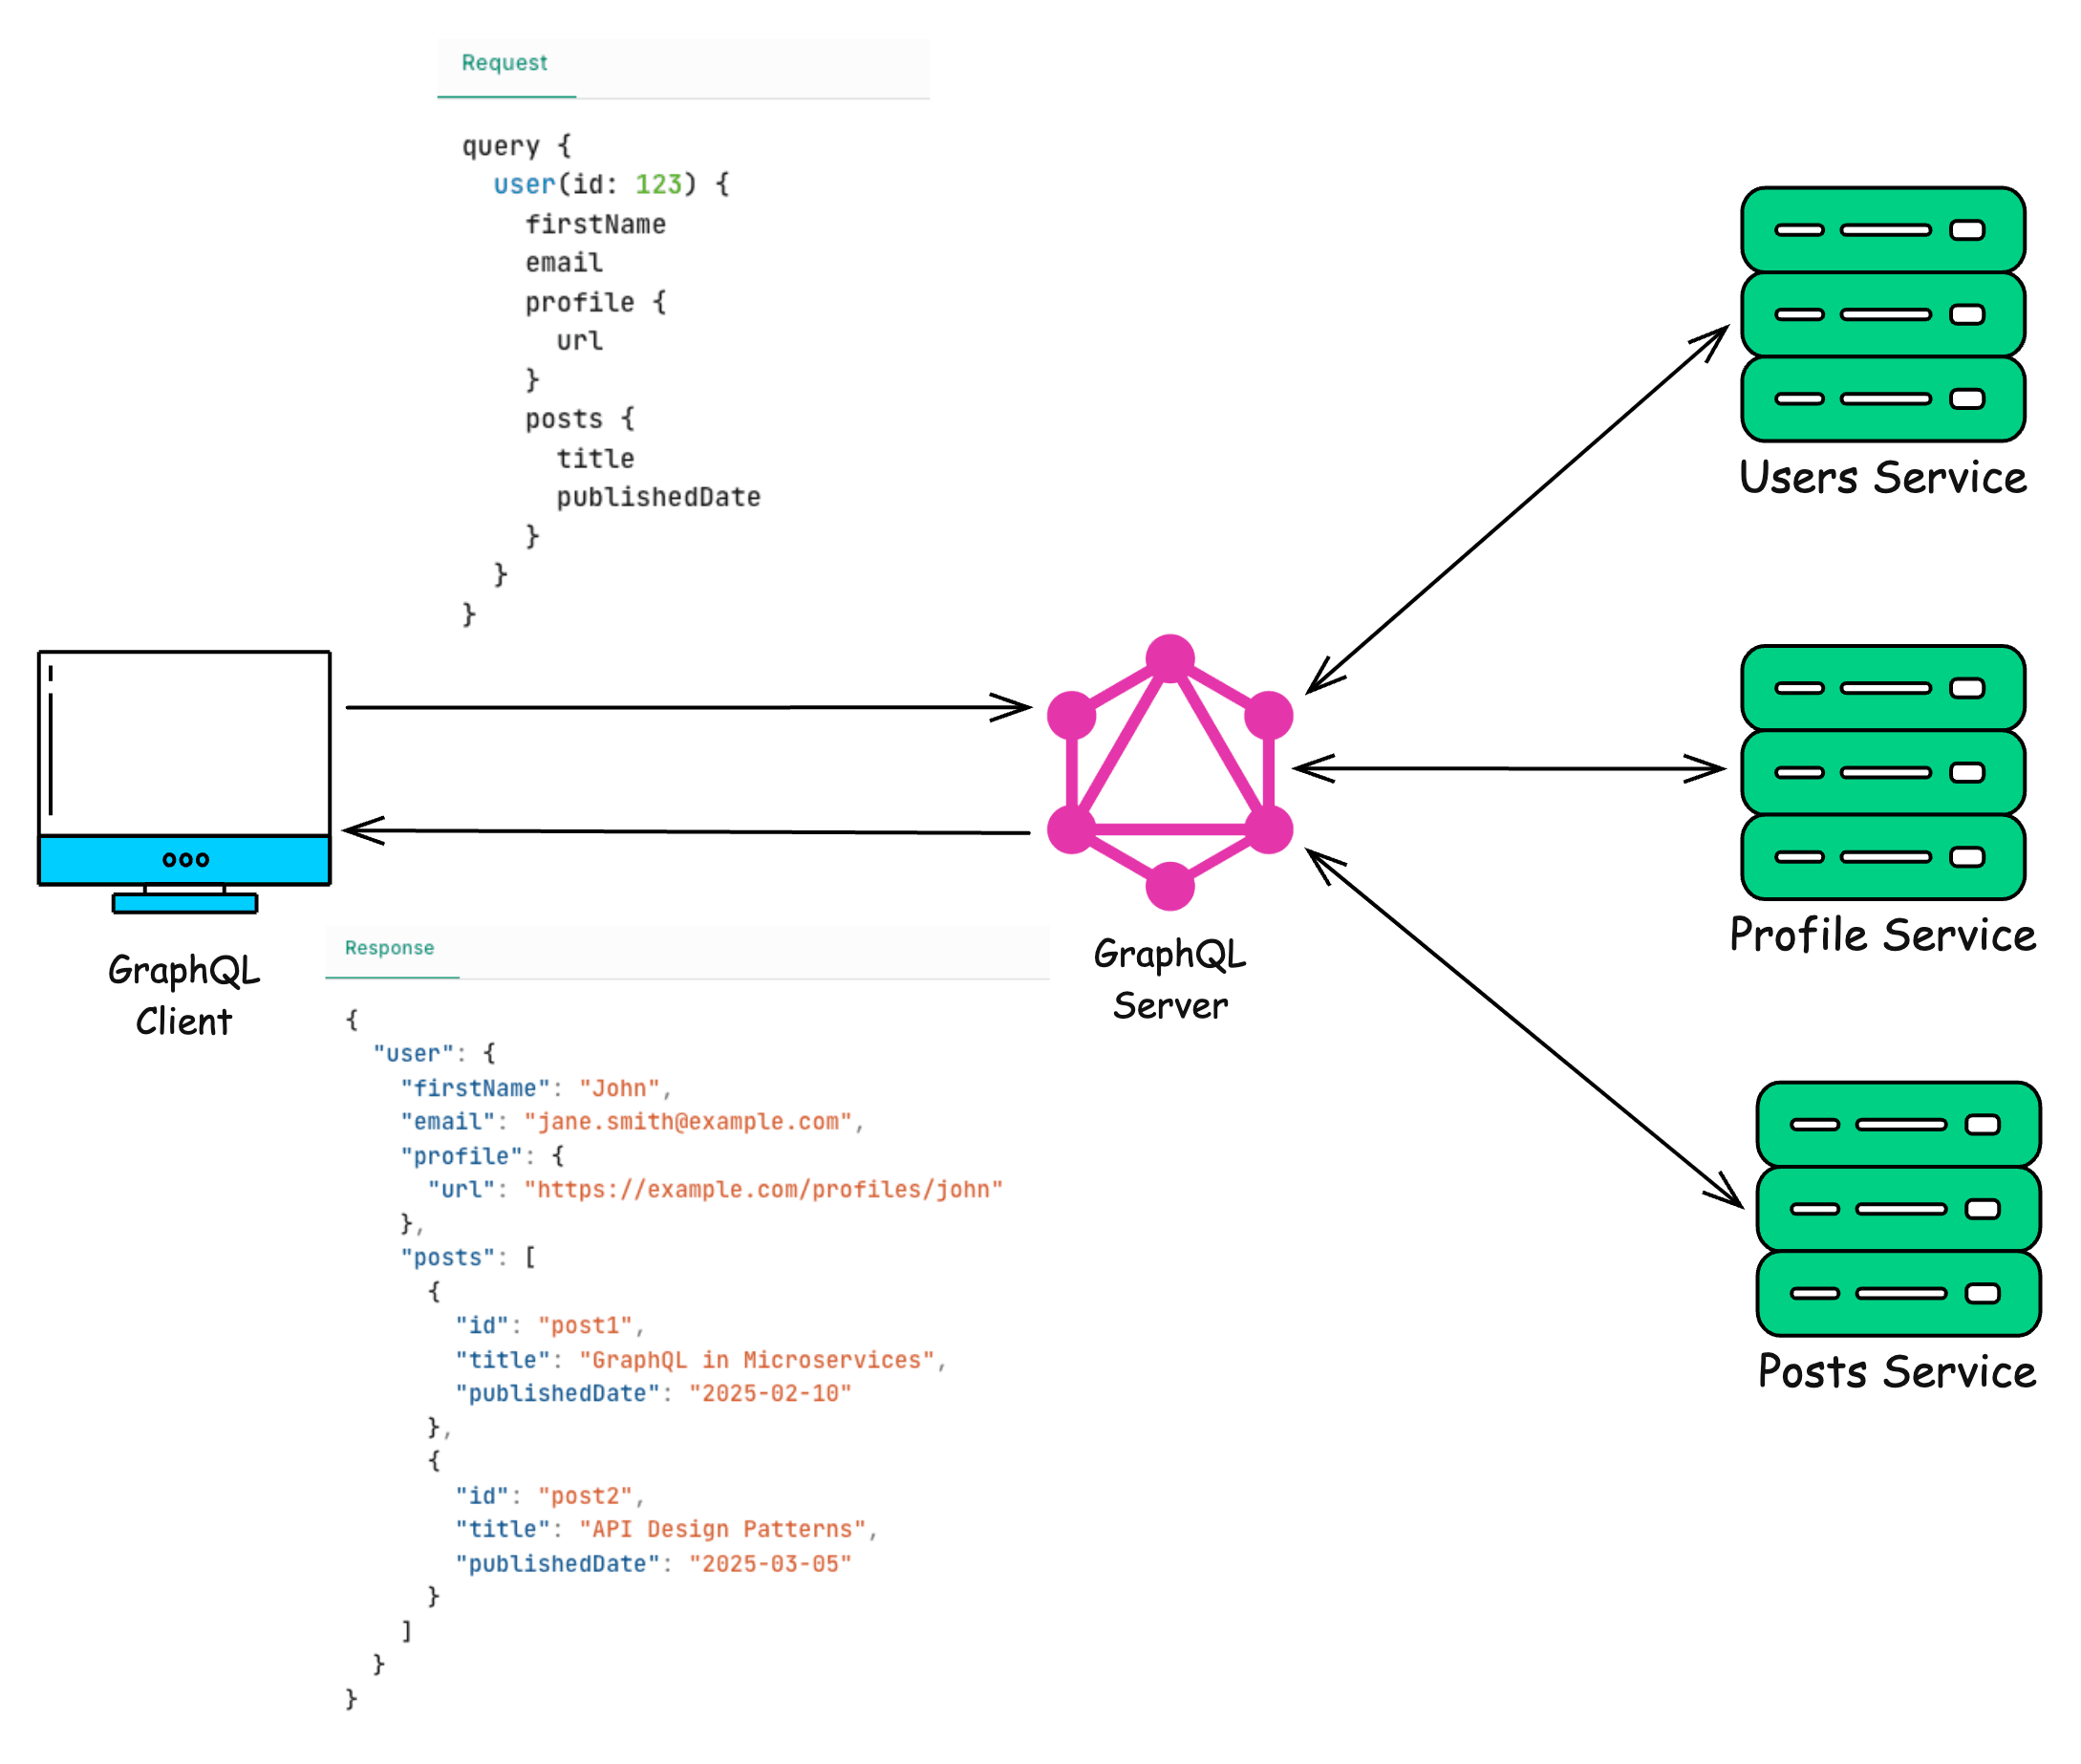The image size is (2081, 1764).
Task: Click the top node of the GraphQL logo
Action: pyautogui.click(x=1170, y=659)
